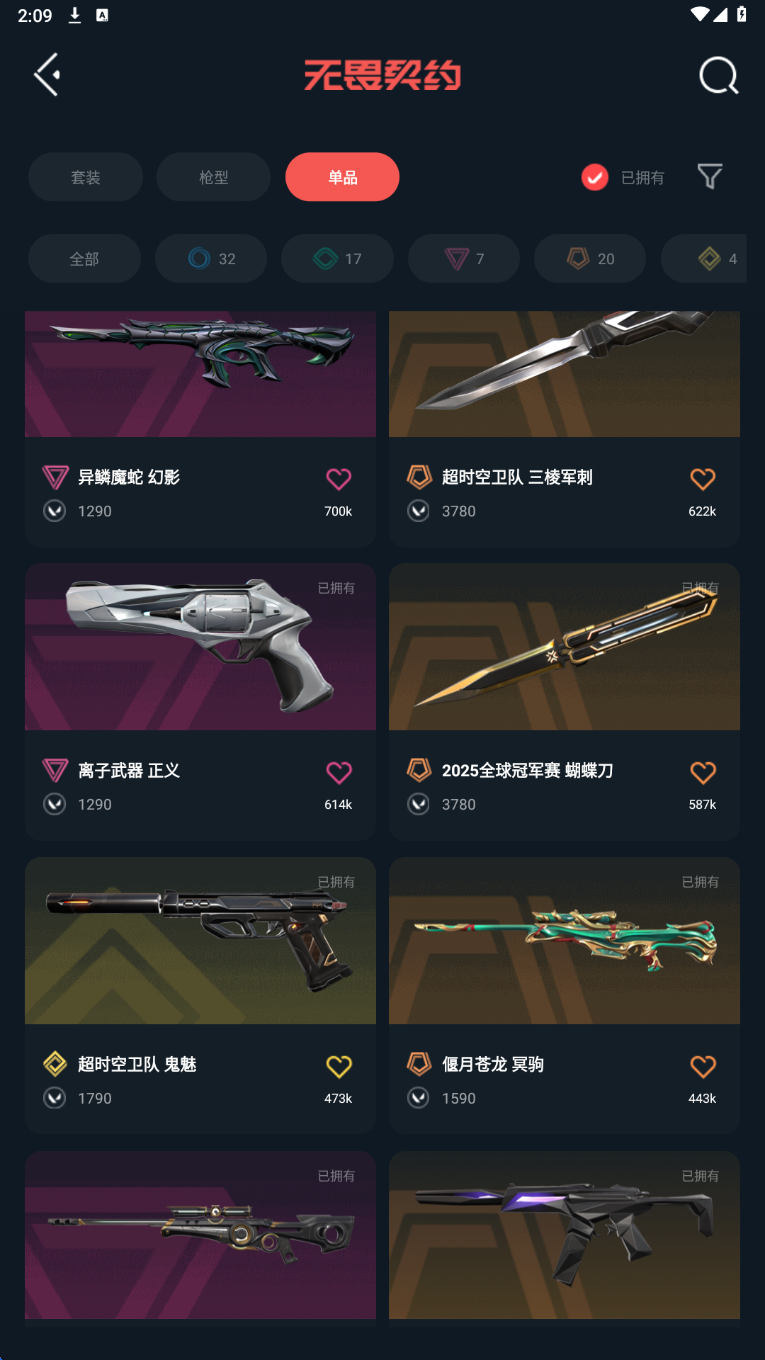Tap the back arrow icon
765x1360 pixels.
(x=47, y=75)
